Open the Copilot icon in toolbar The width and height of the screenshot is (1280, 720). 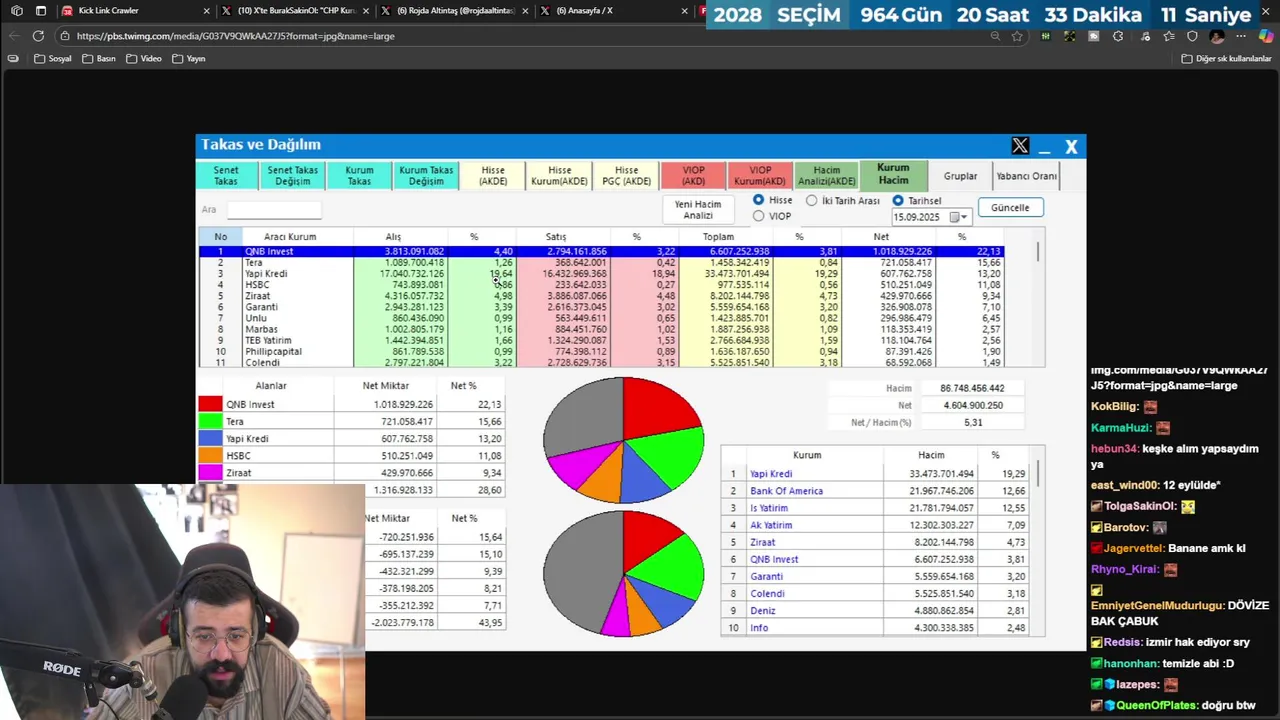(x=1265, y=36)
